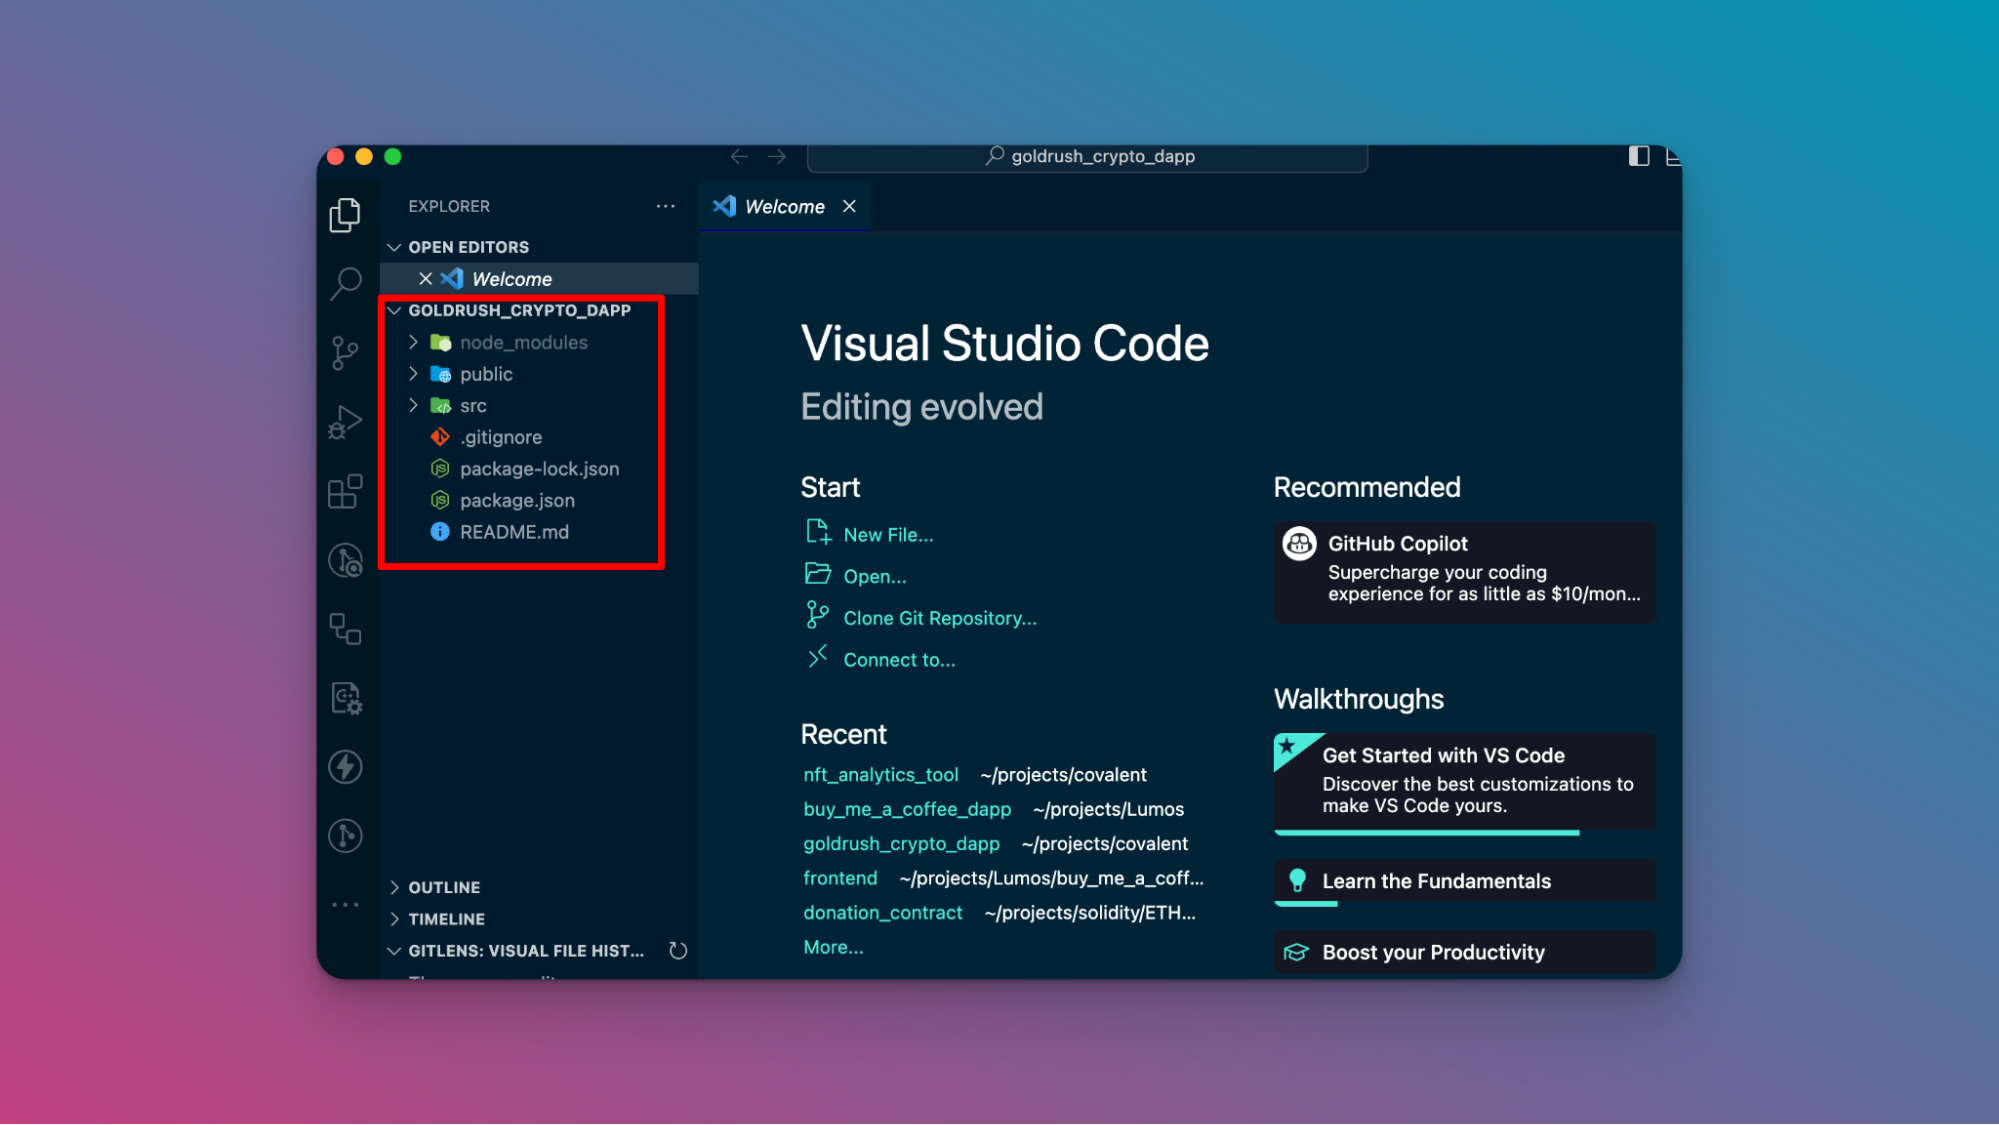The height and width of the screenshot is (1125, 1999).
Task: Open the Explorer view in activity bar
Action: [x=345, y=215]
